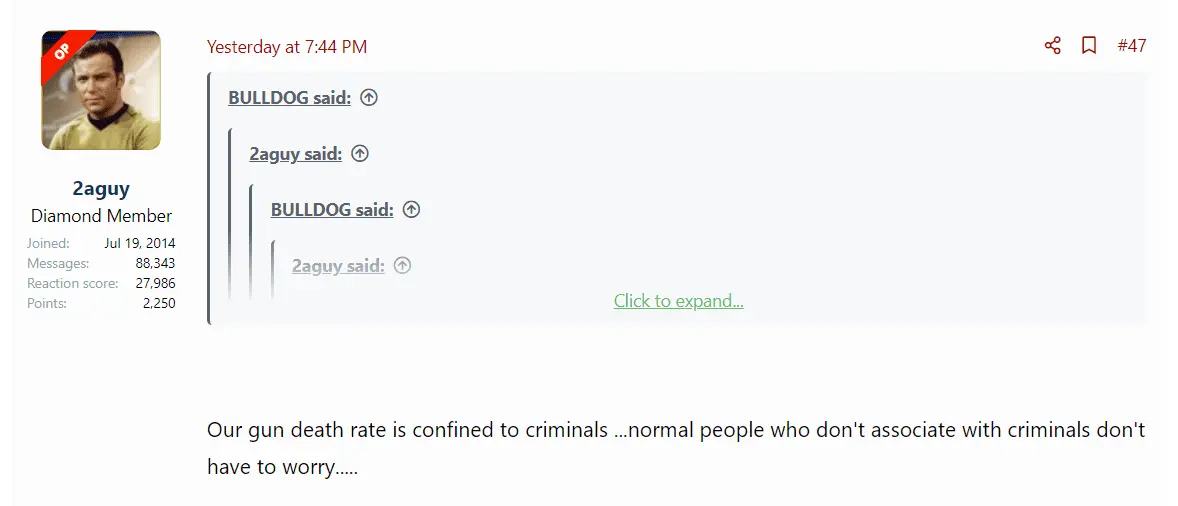Click the up-arrow icon by the faded innermost 2aguy said
The image size is (1178, 506).
pyautogui.click(x=402, y=266)
